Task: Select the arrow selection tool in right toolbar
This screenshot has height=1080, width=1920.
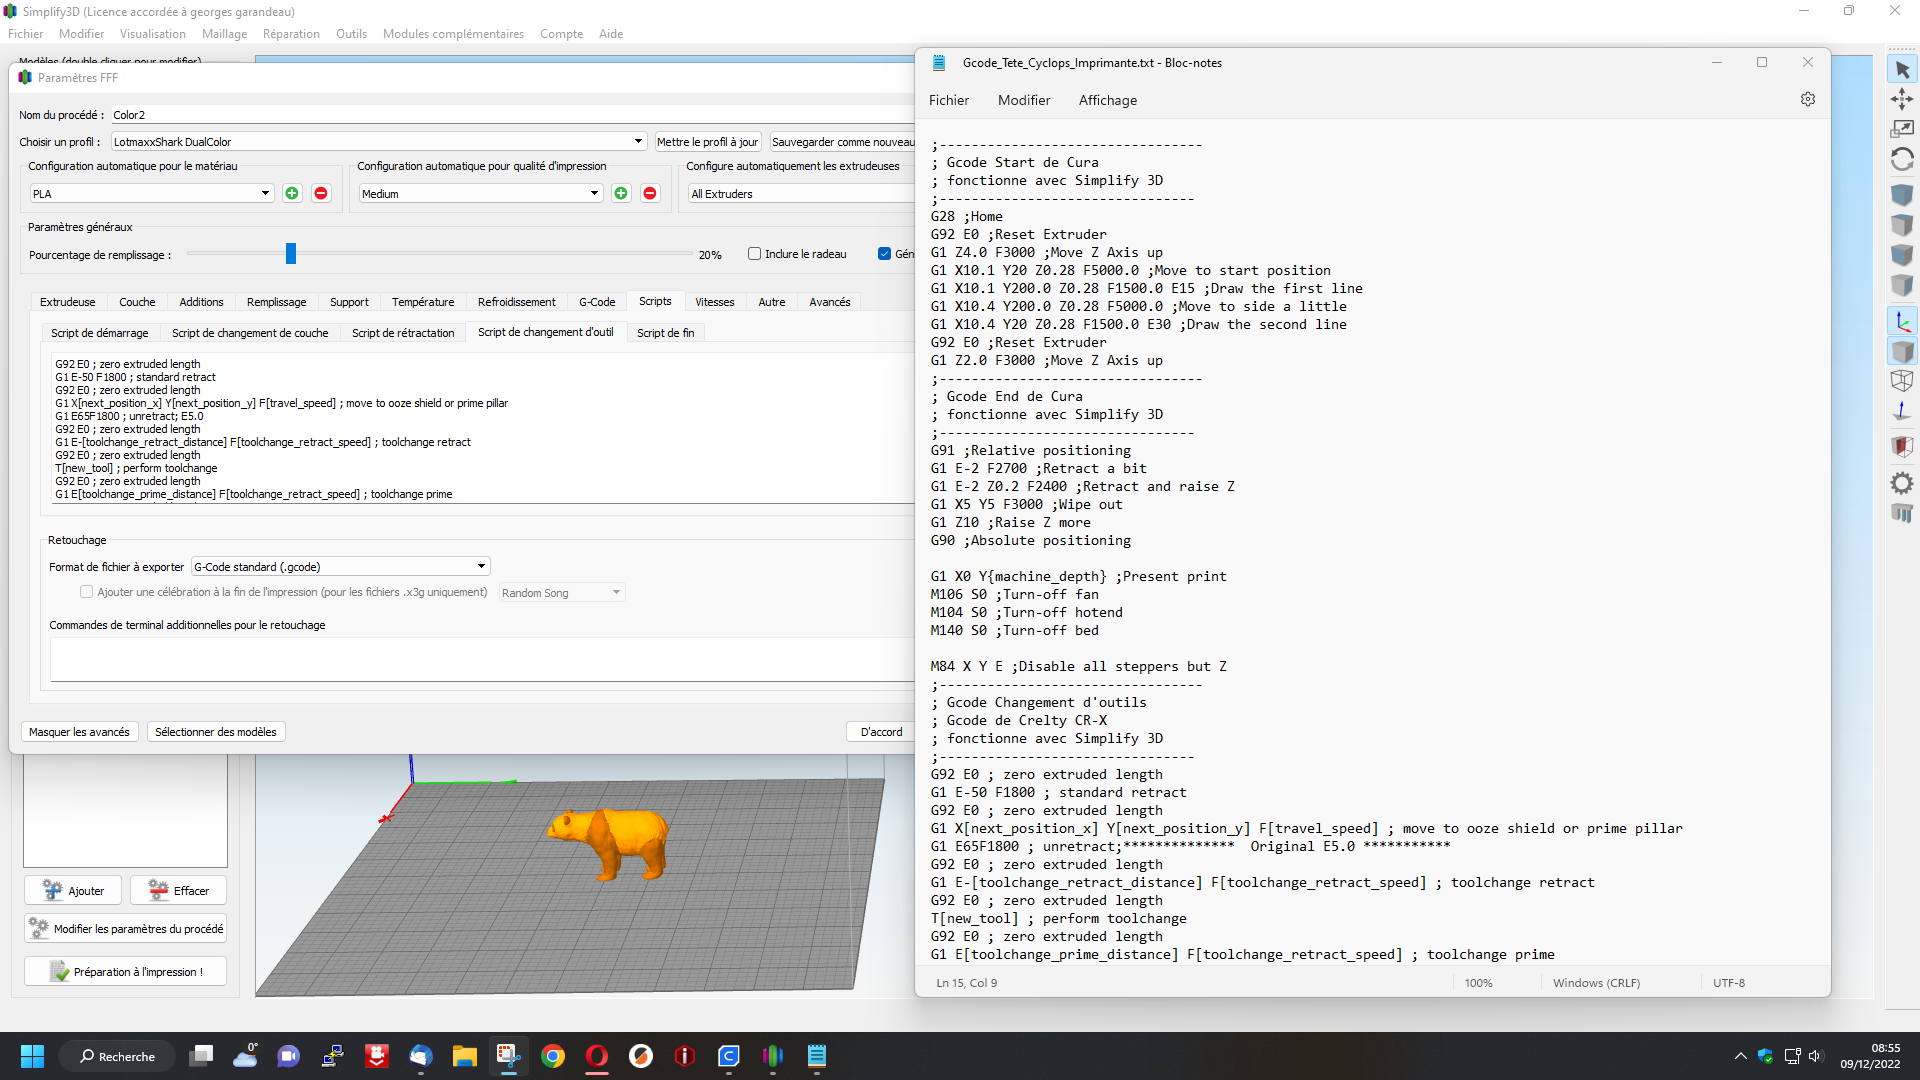Action: [x=1902, y=70]
